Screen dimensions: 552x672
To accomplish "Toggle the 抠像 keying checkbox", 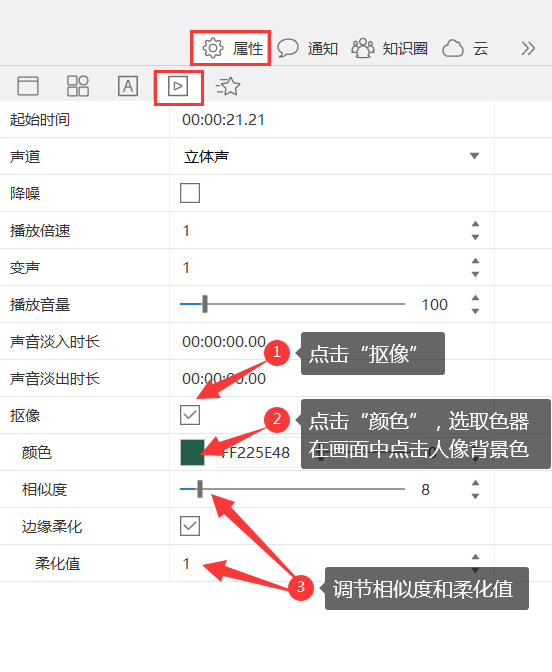I will pyautogui.click(x=190, y=415).
